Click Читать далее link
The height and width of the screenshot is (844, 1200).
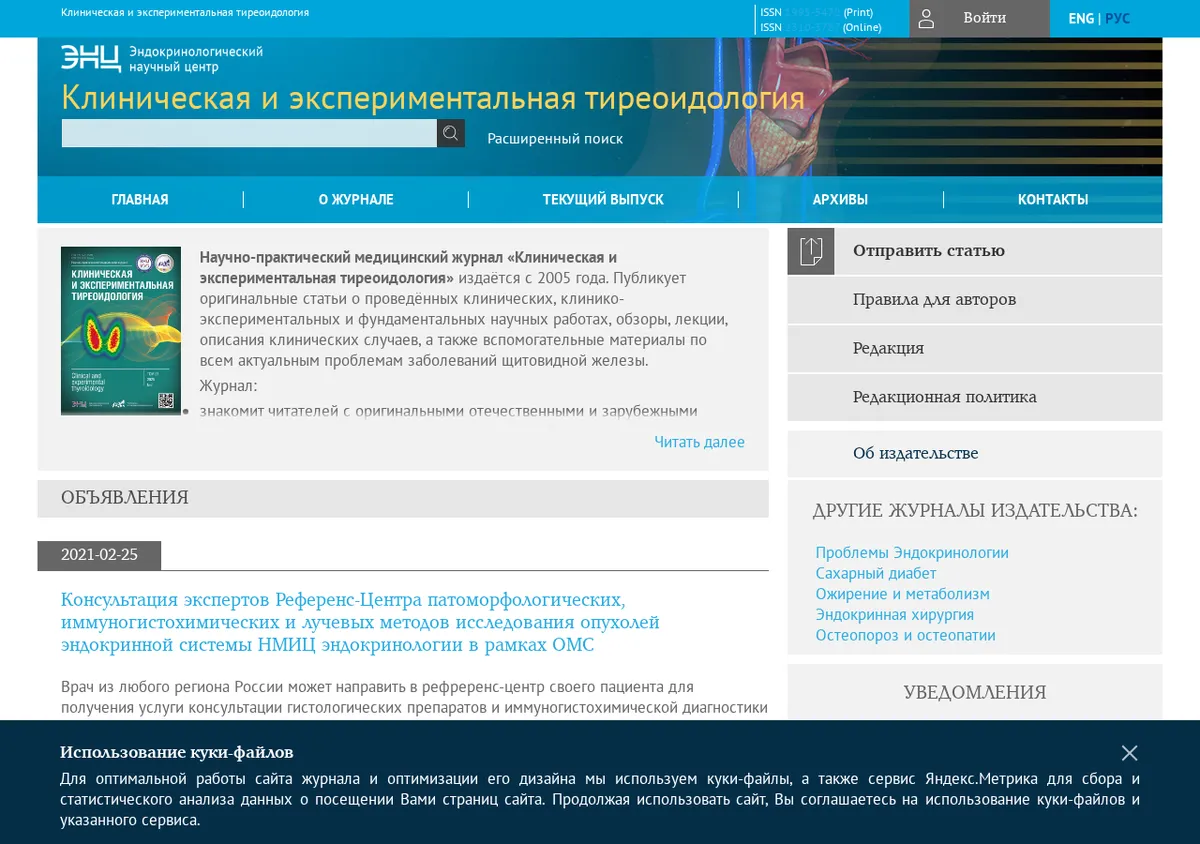pyautogui.click(x=699, y=442)
